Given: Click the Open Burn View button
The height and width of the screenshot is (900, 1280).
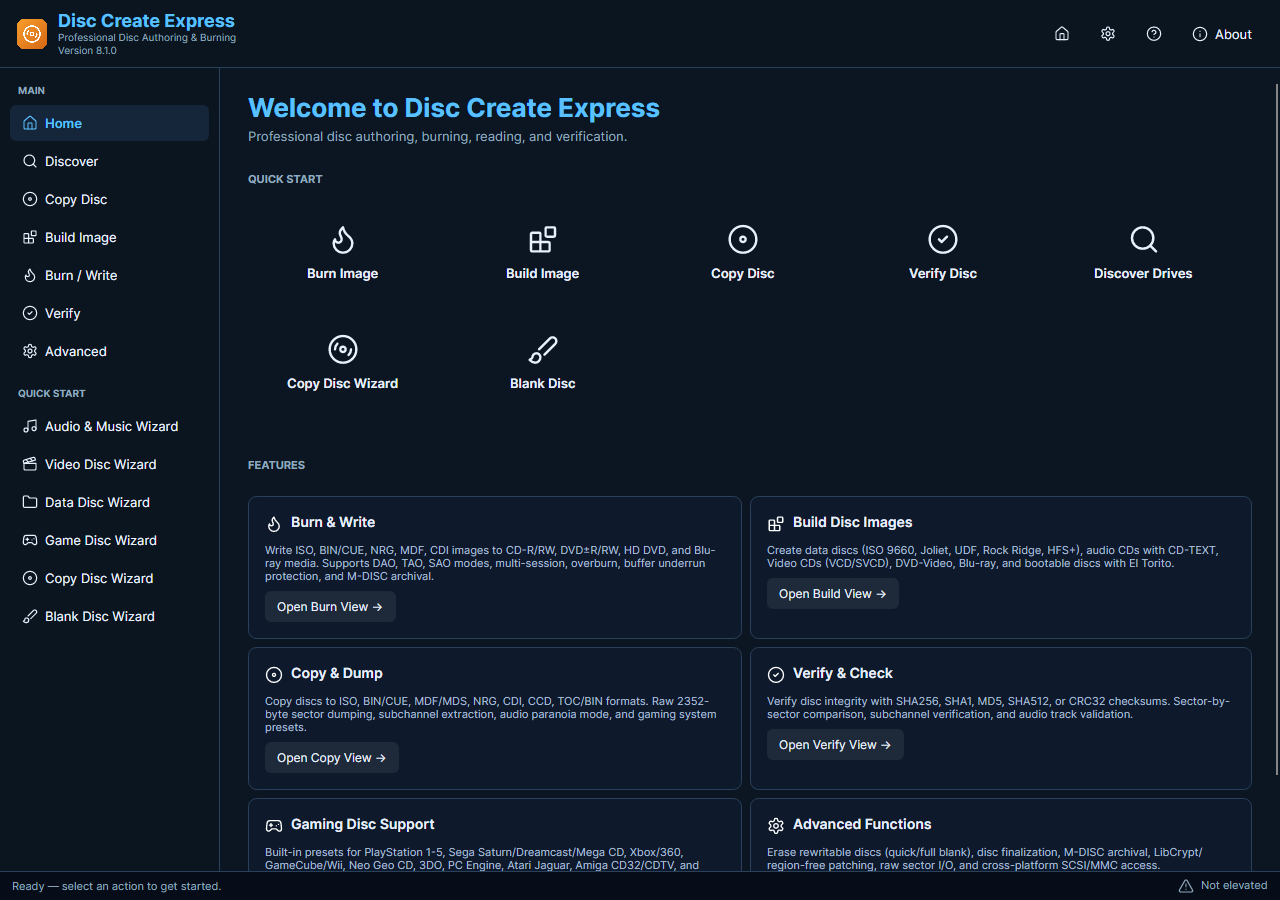Looking at the screenshot, I should (x=330, y=607).
